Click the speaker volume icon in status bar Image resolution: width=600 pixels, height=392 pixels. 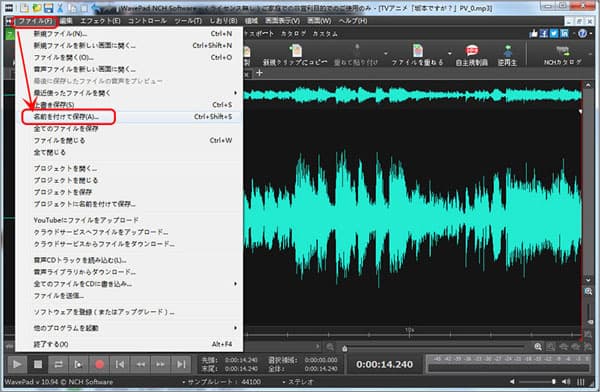point(566,382)
